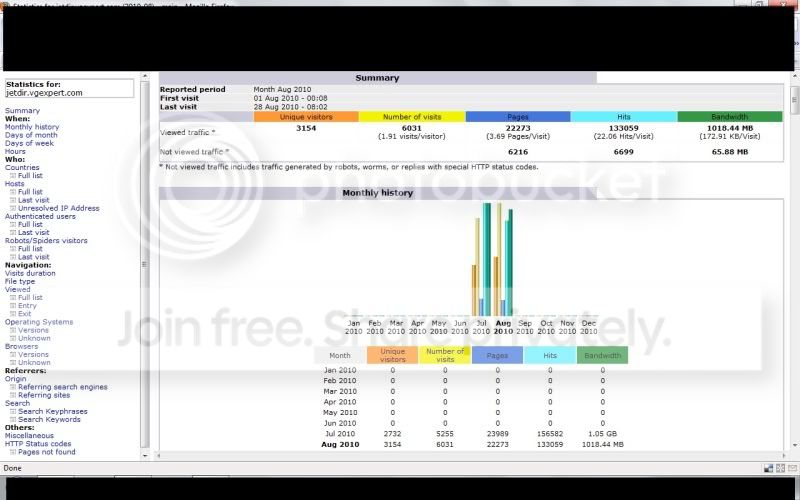
Task: Open the Monthly history link
Action: [x=32, y=127]
